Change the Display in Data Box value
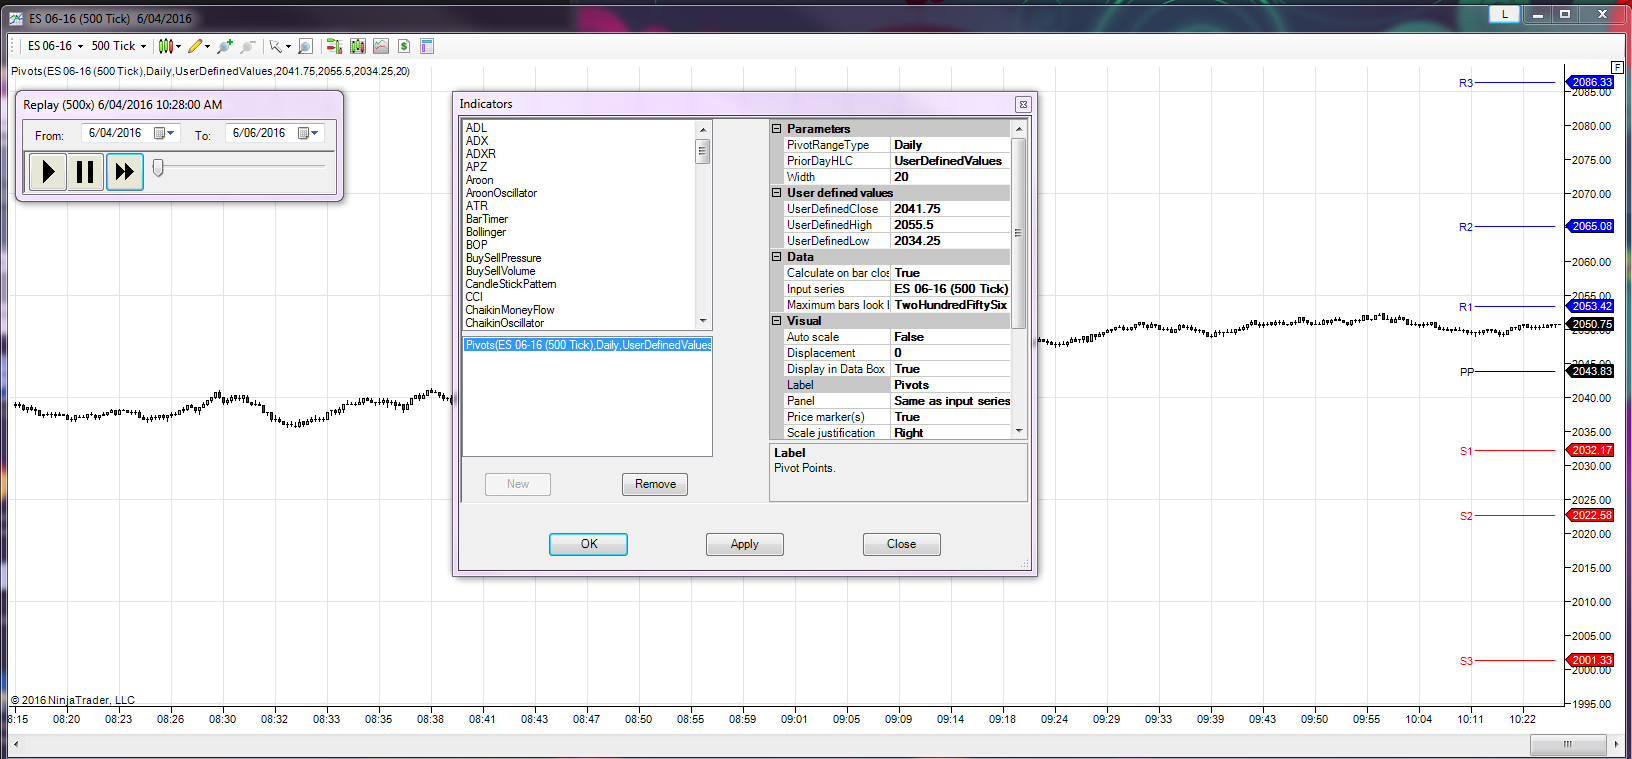Screen dimensions: 1632x759 (x=950, y=369)
